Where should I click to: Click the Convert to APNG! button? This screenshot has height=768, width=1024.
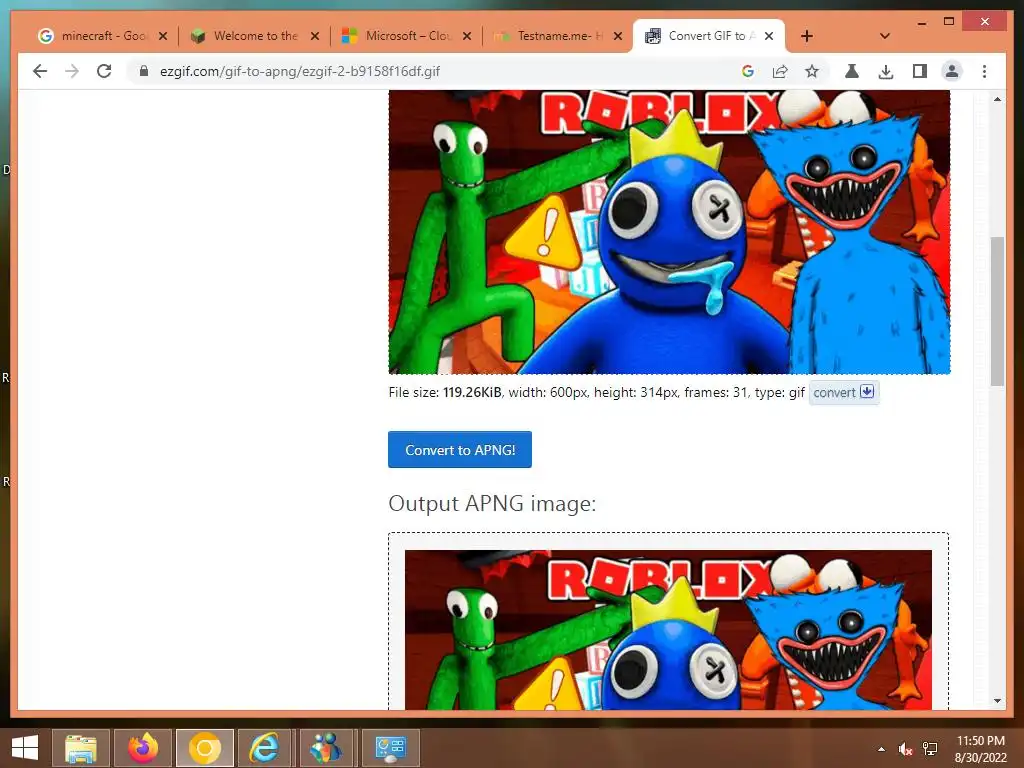[460, 449]
